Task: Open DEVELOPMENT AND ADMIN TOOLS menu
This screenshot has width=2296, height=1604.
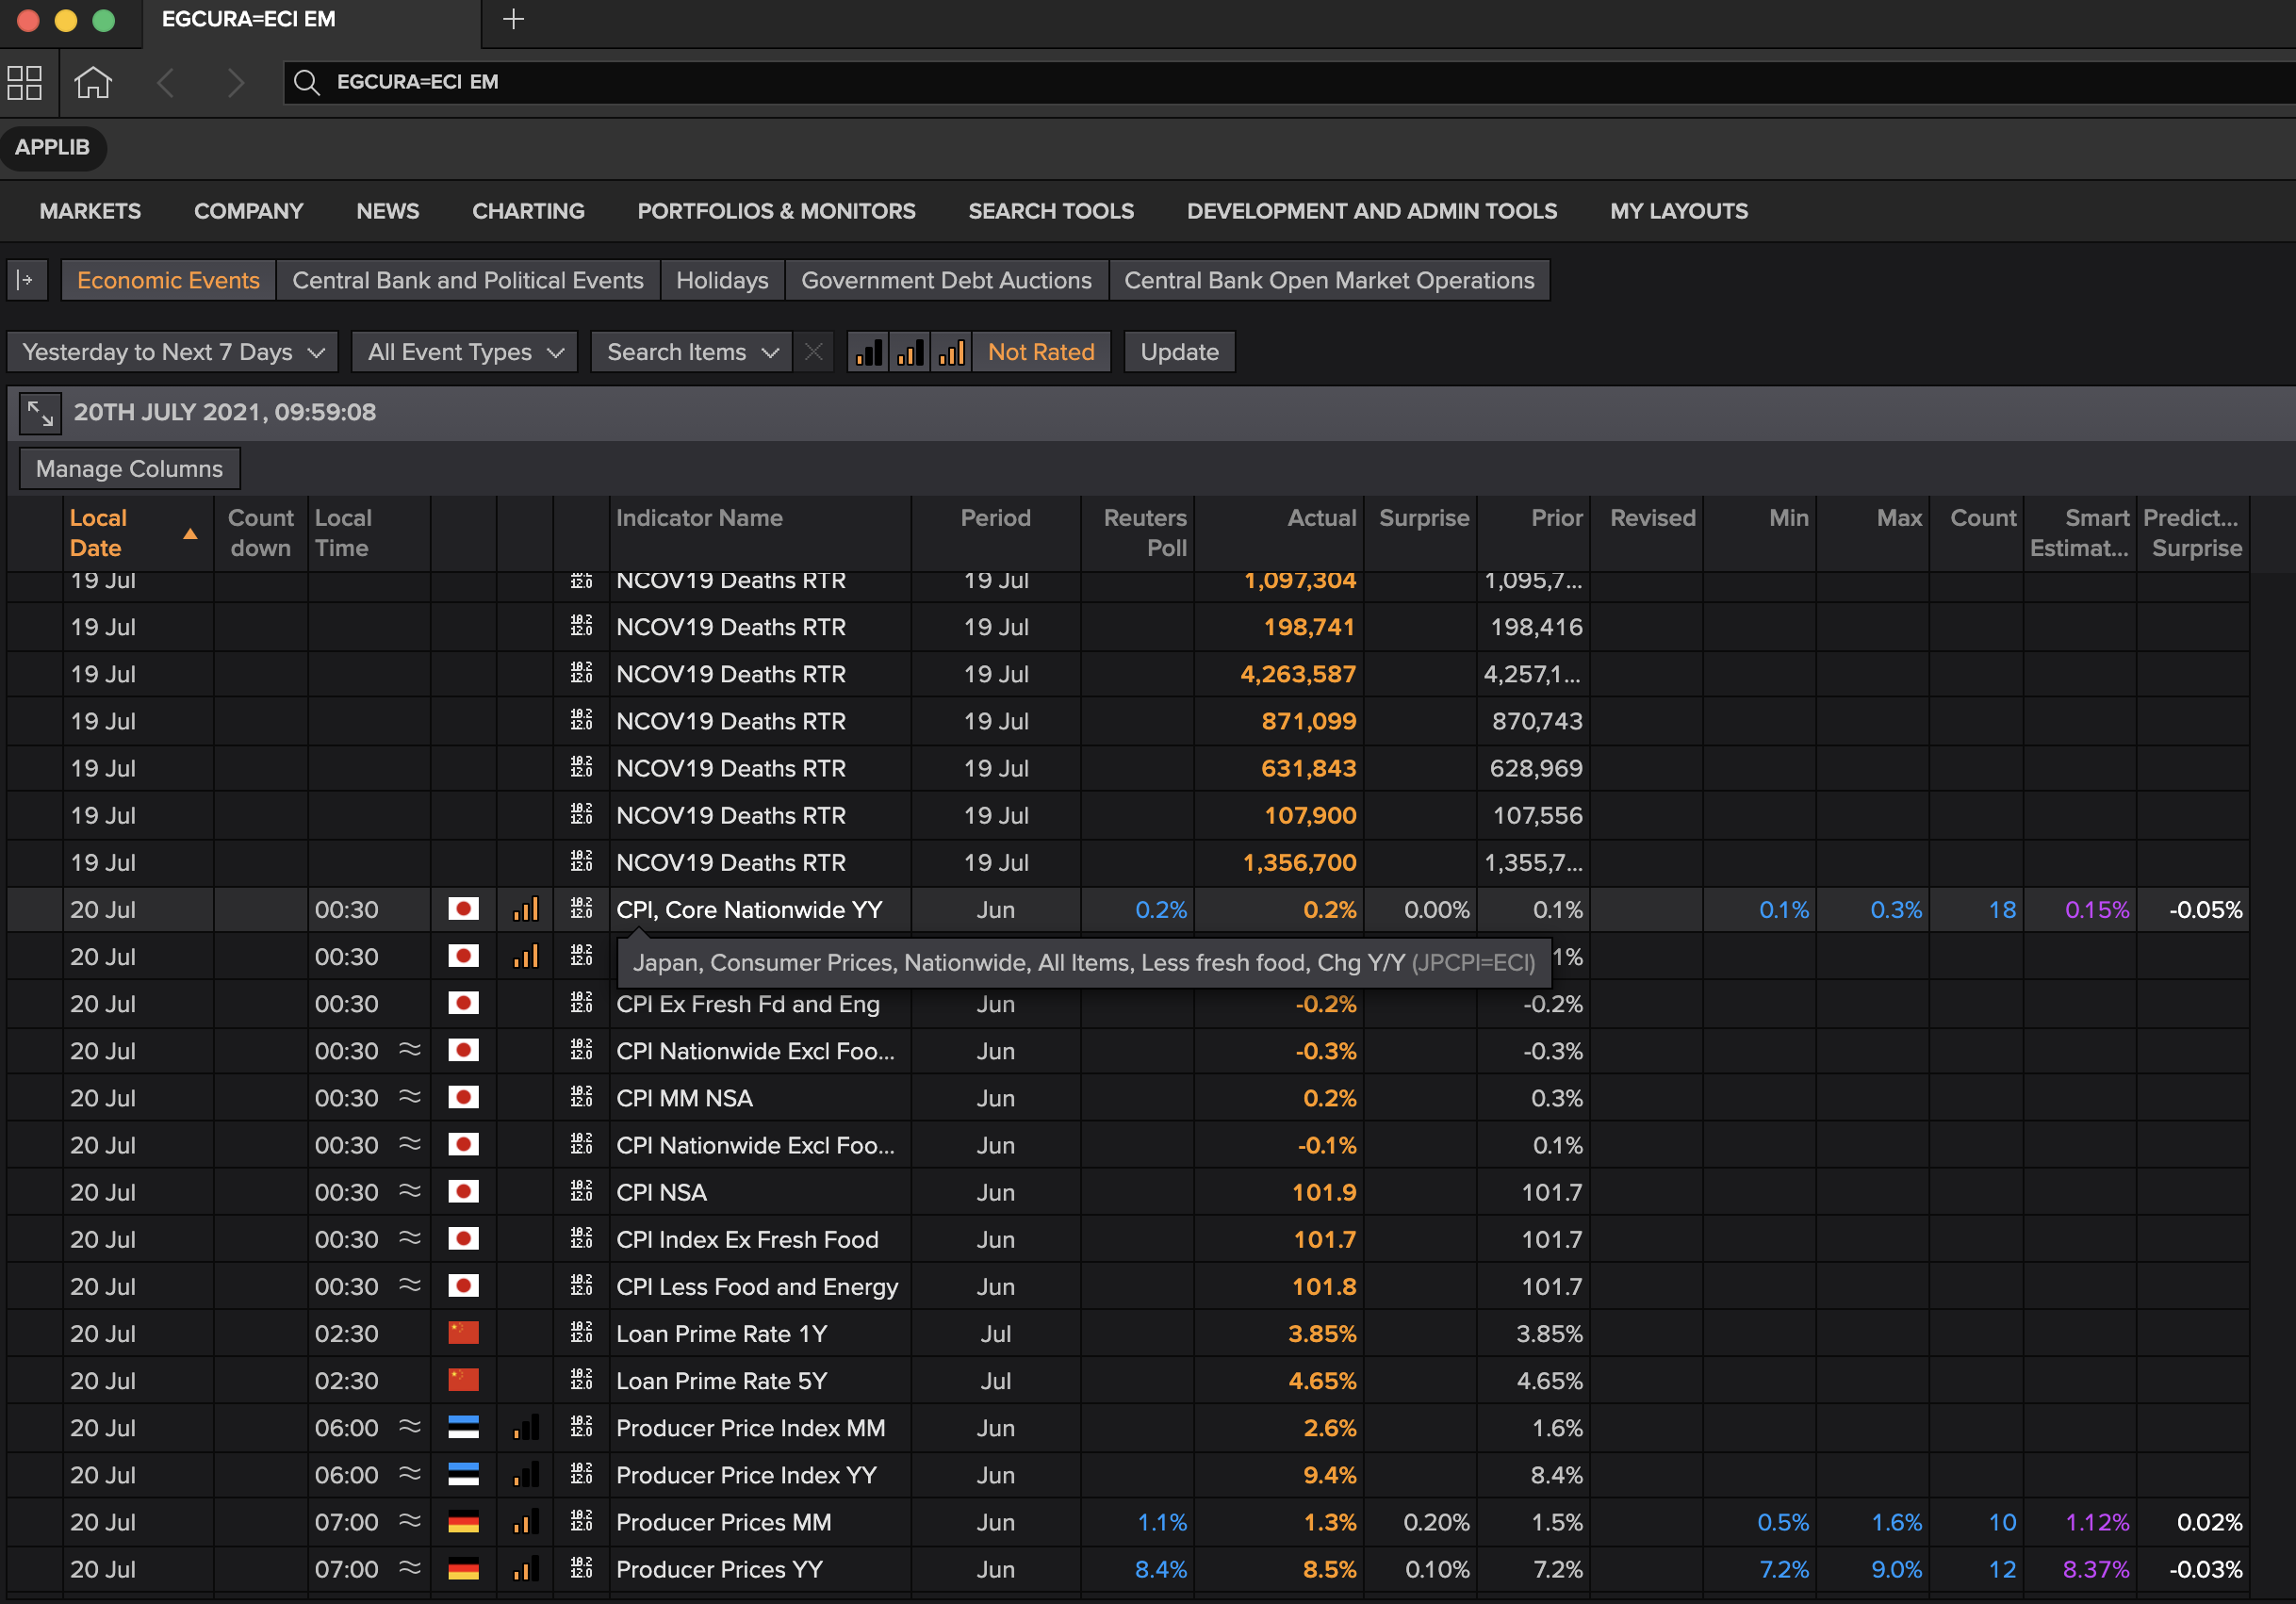Action: tap(1372, 211)
